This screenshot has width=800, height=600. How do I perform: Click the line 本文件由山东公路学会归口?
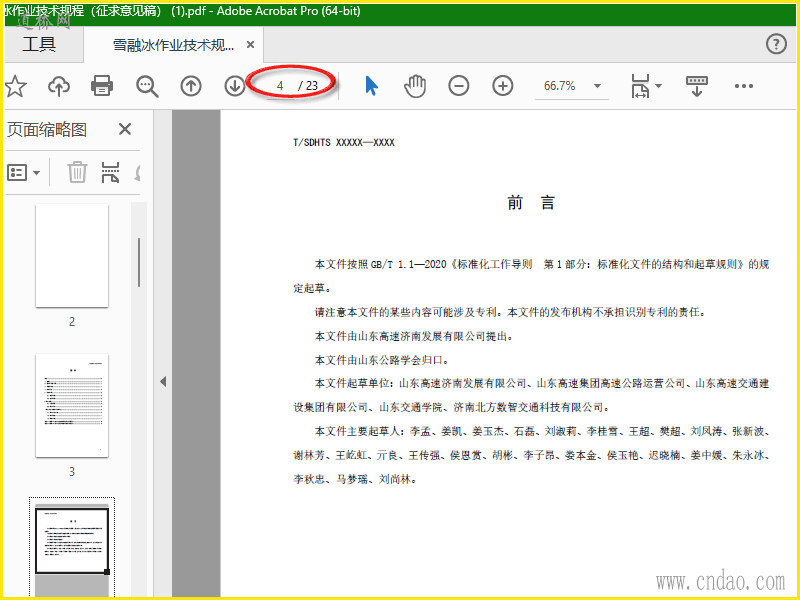click(x=382, y=360)
